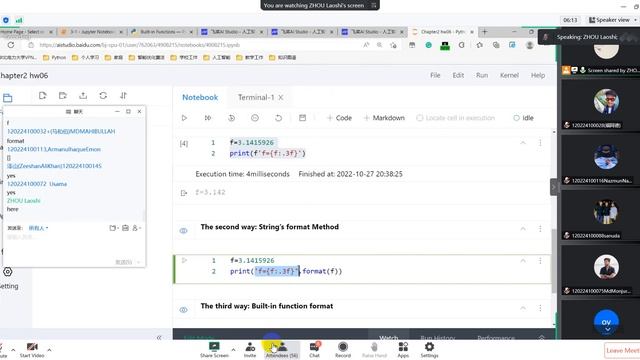
Task: Click Start Video in meeting toolbar
Action: (32, 350)
